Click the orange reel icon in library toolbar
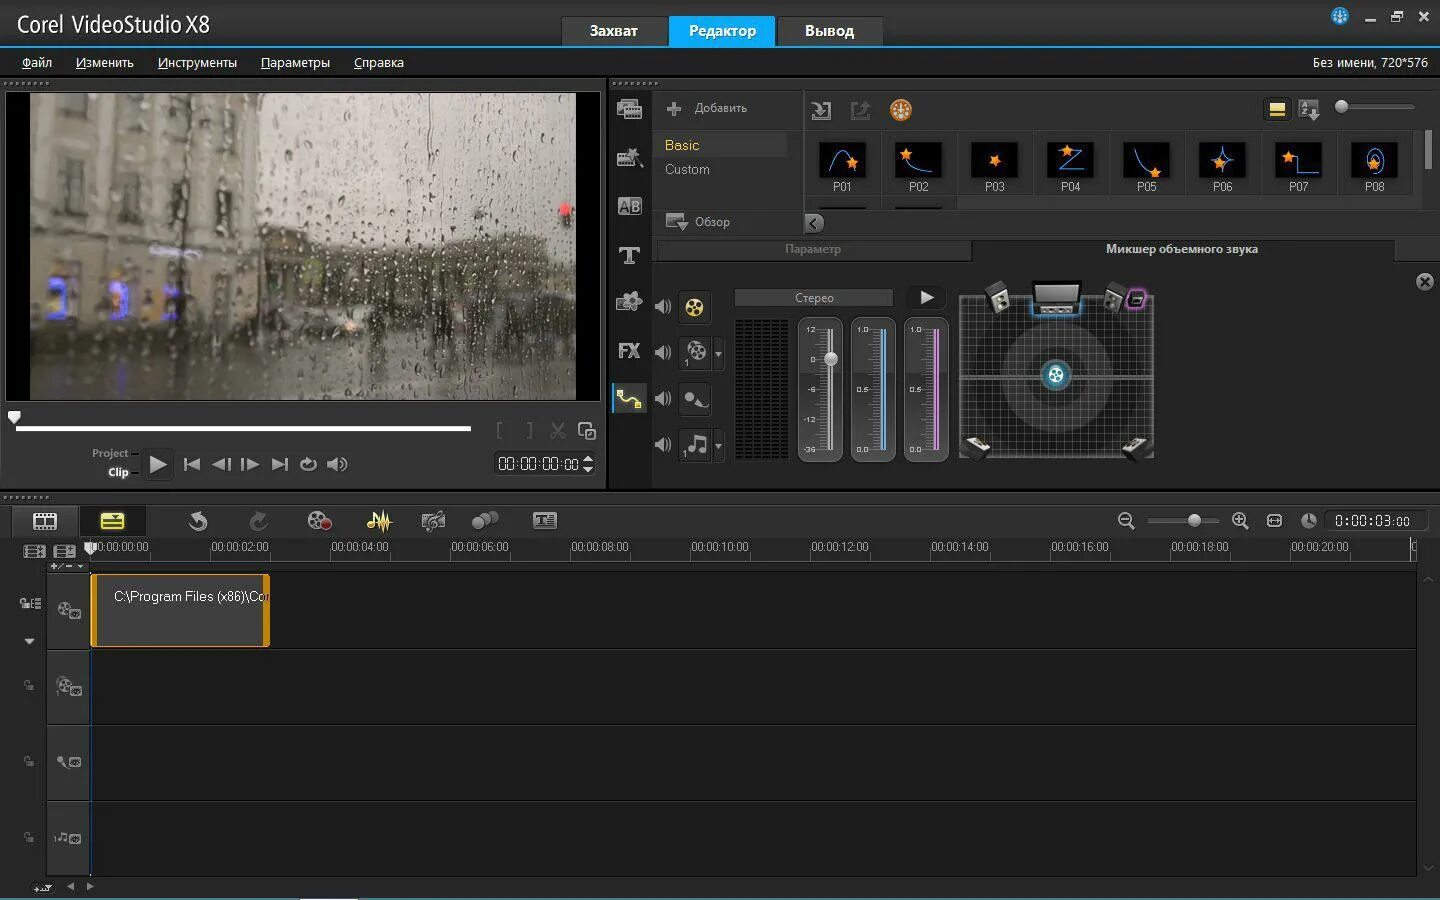The image size is (1440, 900). [x=901, y=110]
